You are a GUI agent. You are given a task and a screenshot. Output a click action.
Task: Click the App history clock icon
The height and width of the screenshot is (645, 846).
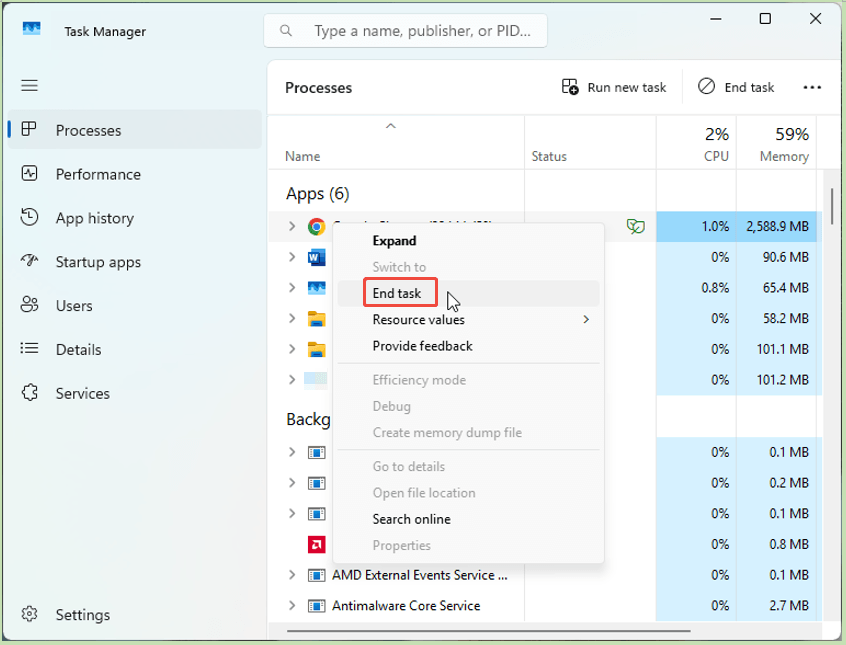pyautogui.click(x=29, y=217)
